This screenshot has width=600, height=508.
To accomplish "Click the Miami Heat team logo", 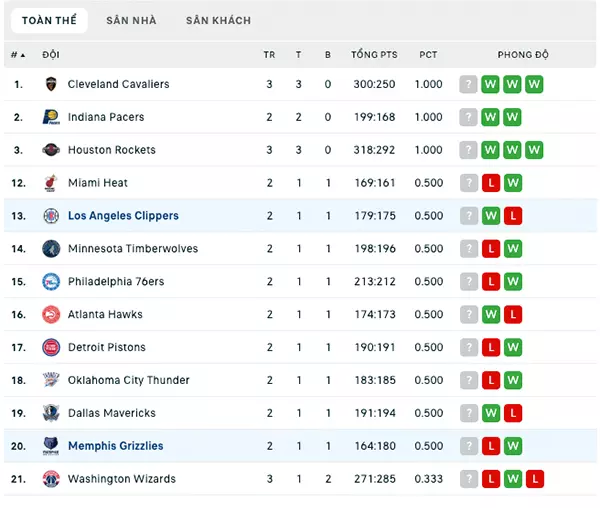I will 51,183.
